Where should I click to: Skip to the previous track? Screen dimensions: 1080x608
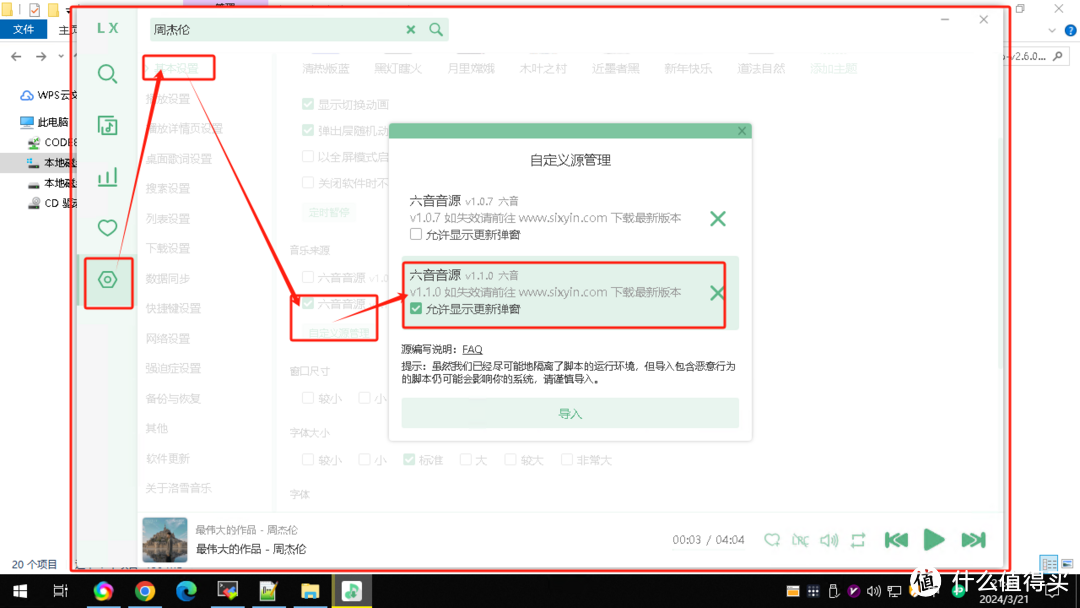pos(896,540)
